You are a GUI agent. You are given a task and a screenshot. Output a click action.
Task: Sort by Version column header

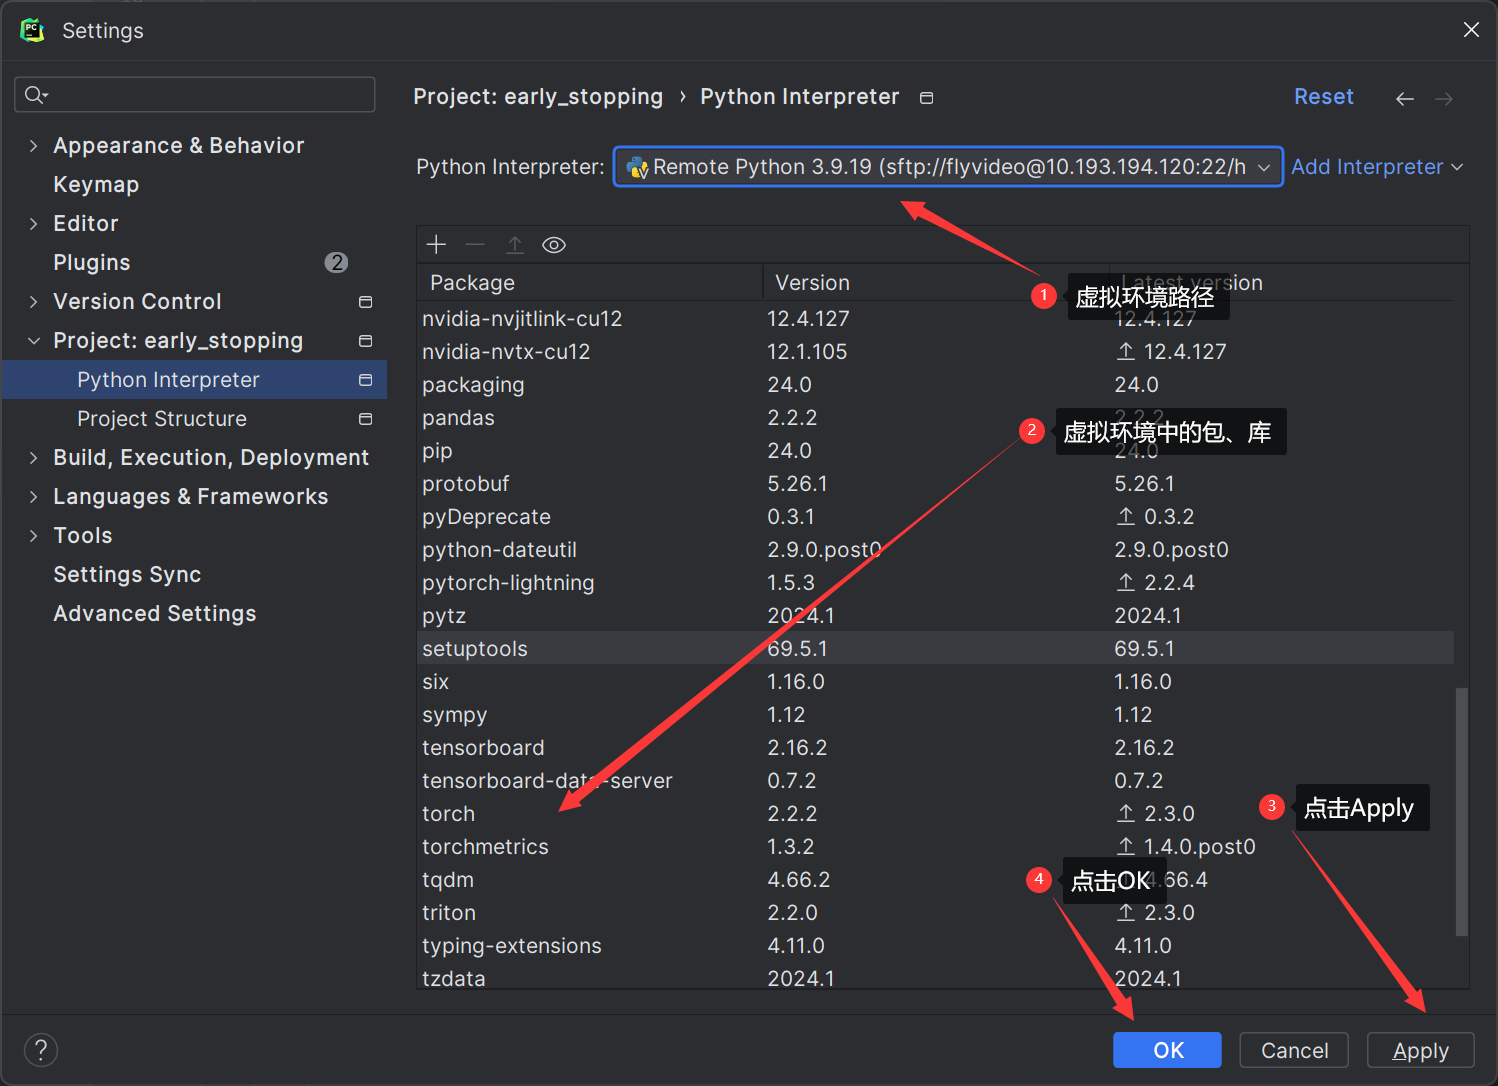(x=936, y=283)
